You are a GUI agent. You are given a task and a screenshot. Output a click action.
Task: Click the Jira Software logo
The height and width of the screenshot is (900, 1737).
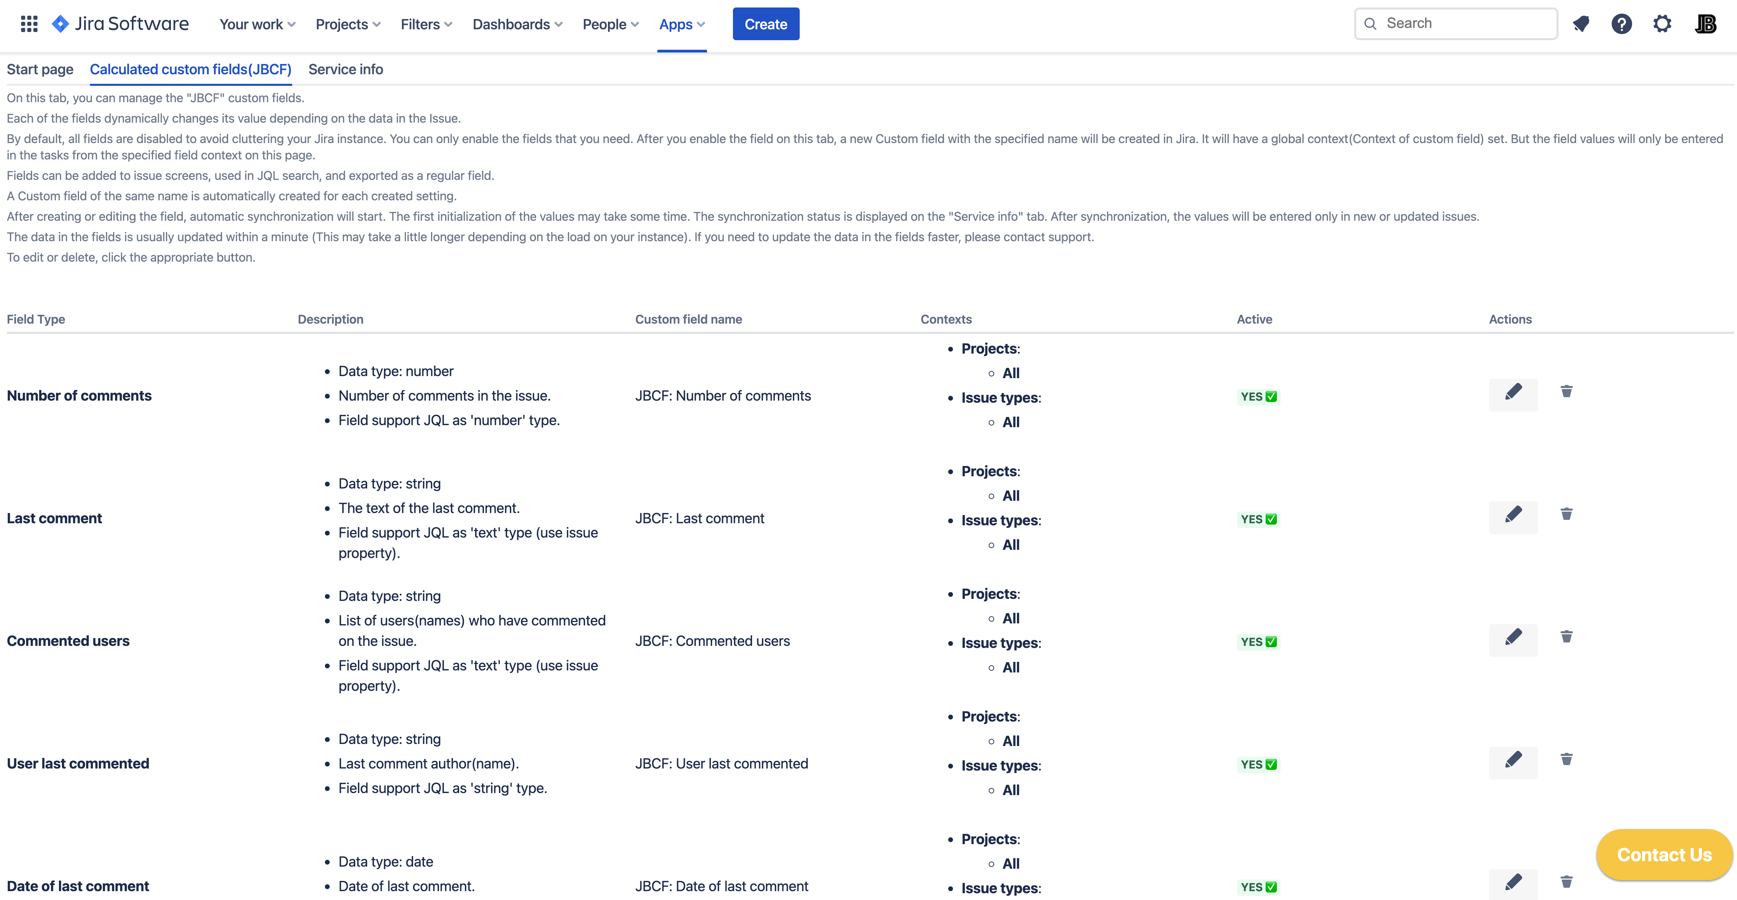tap(120, 24)
